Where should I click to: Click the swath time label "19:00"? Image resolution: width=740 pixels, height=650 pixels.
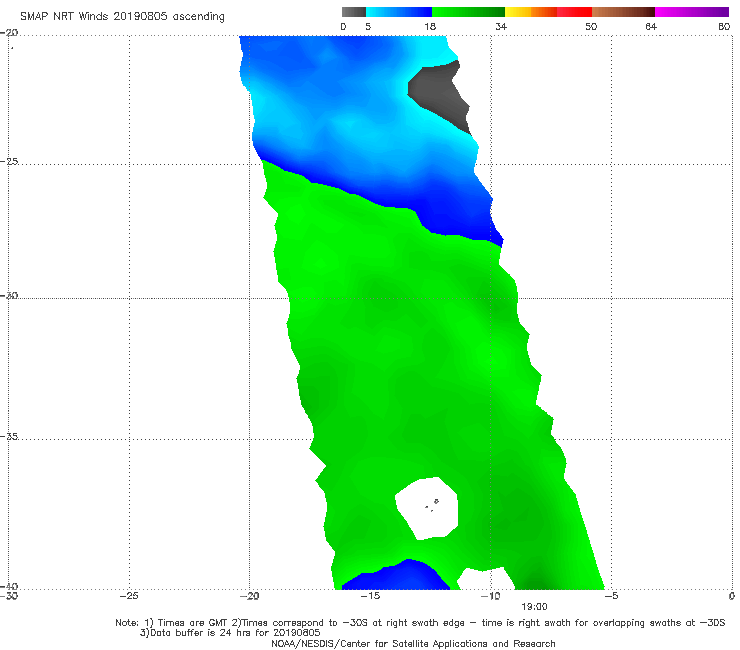(534, 607)
